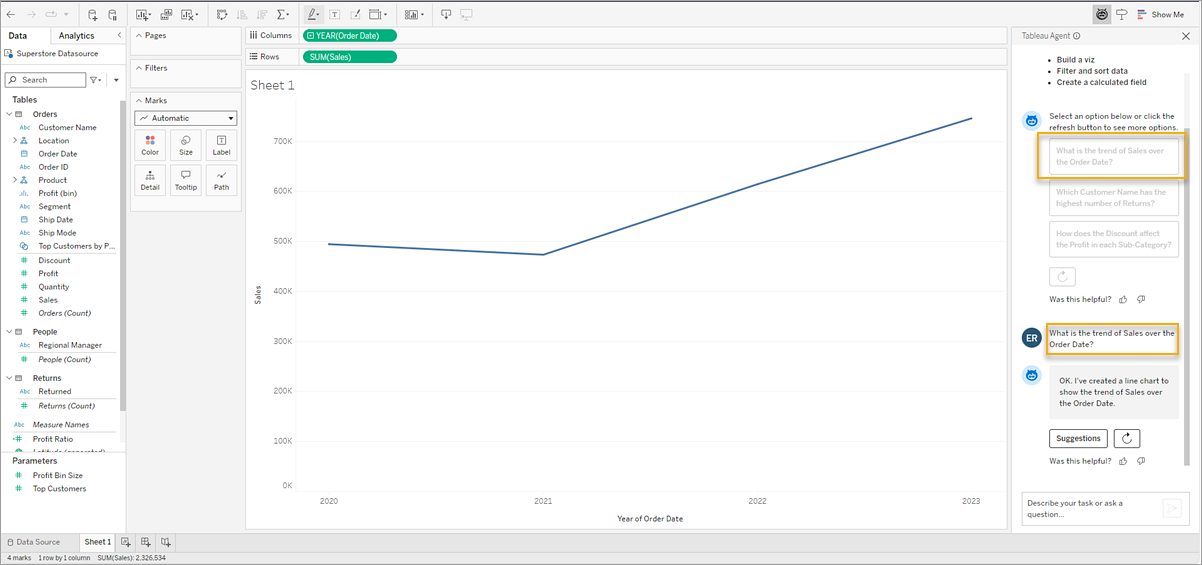Click the Data Guide signpost icon

pos(1122,15)
